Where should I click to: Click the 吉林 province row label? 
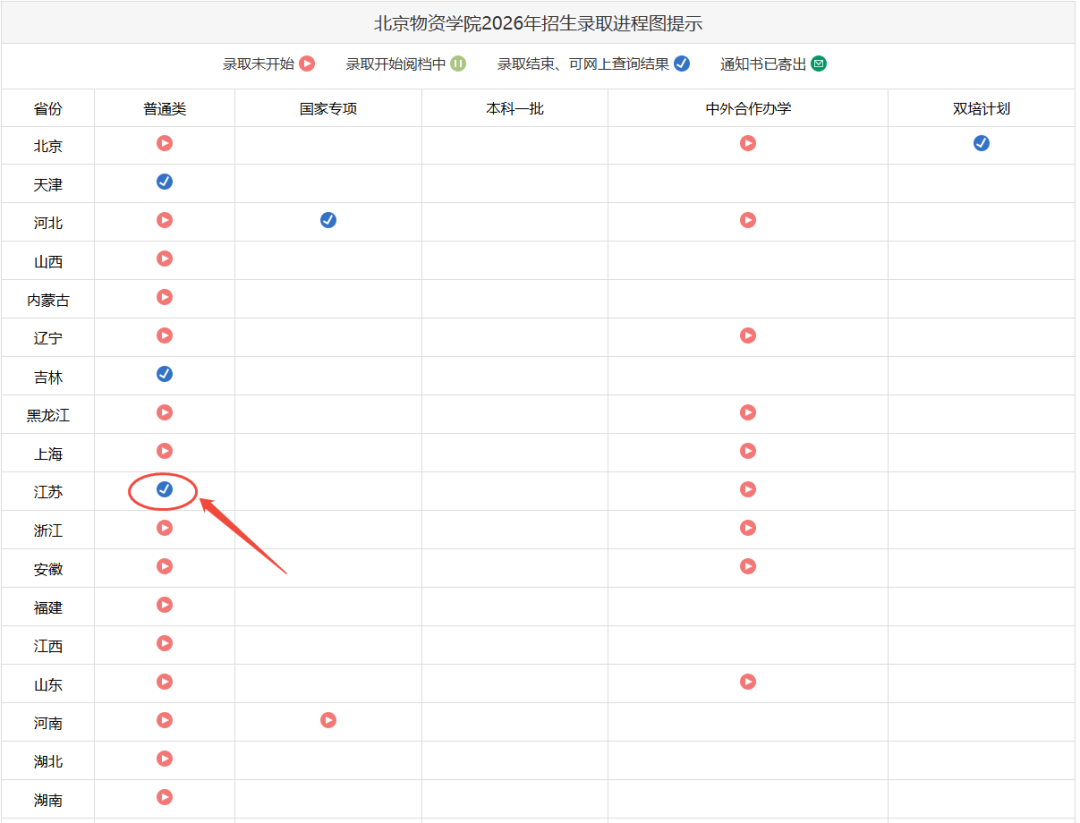(48, 377)
